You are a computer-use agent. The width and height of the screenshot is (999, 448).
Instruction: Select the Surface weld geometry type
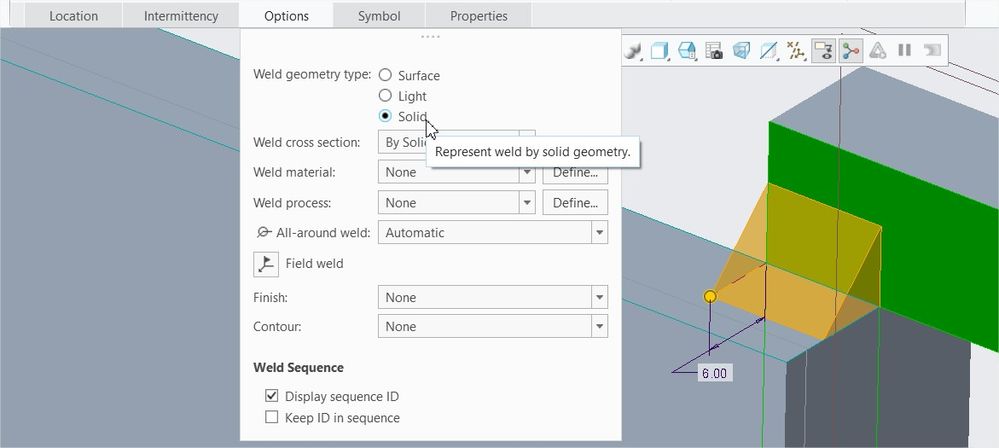pyautogui.click(x=385, y=75)
